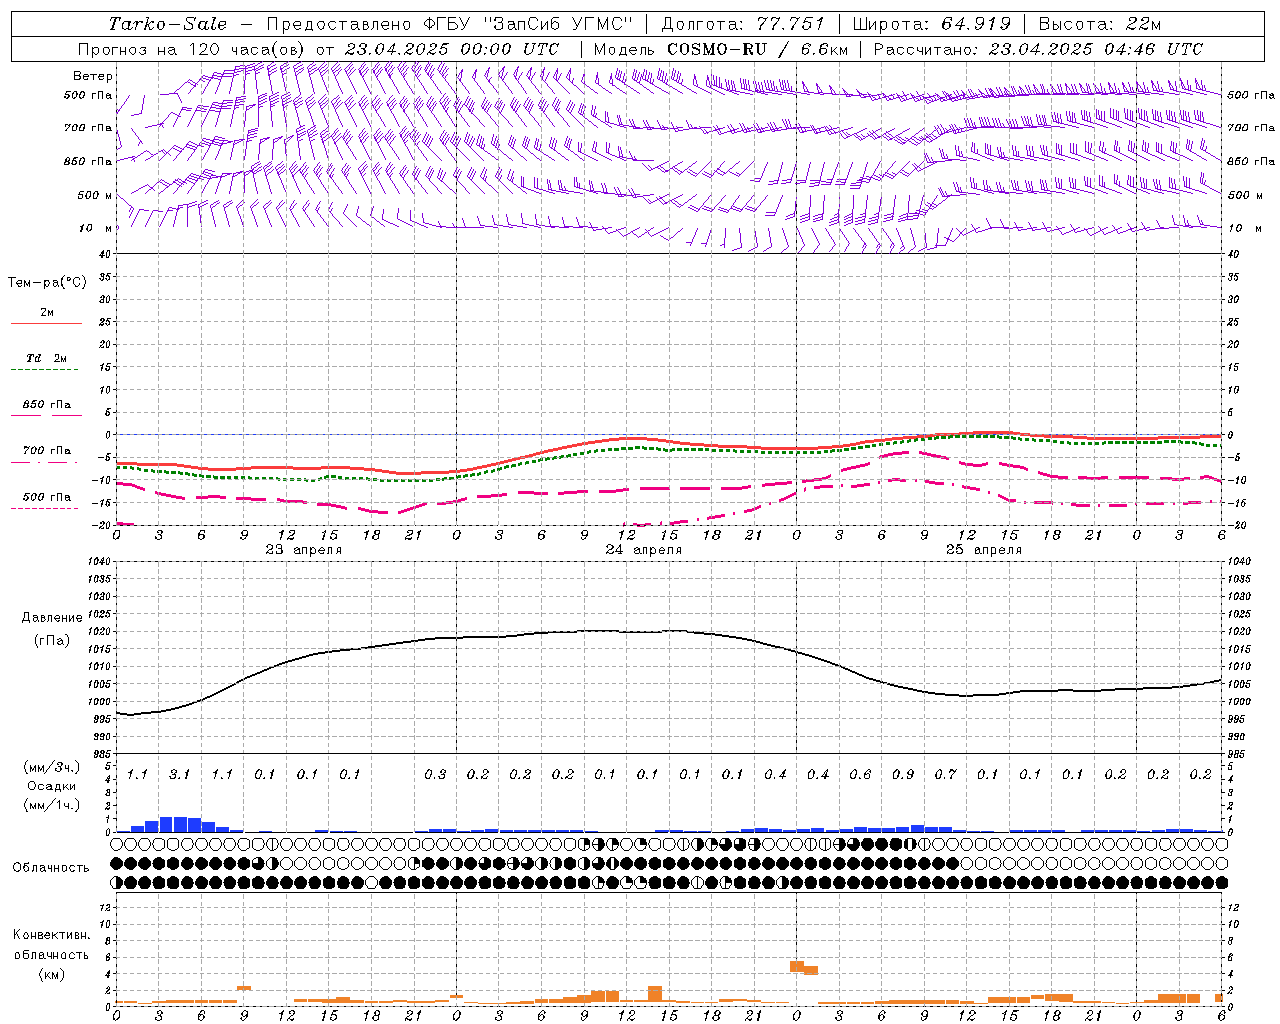This screenshot has height=1024, width=1280.
Task: Click the solid red line under 2м legend
Action: pyautogui.click(x=46, y=323)
